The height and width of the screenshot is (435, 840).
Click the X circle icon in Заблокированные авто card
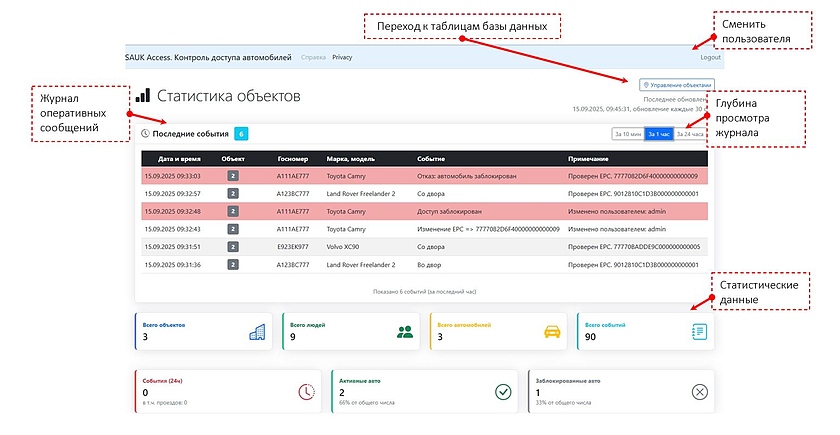pos(699,392)
